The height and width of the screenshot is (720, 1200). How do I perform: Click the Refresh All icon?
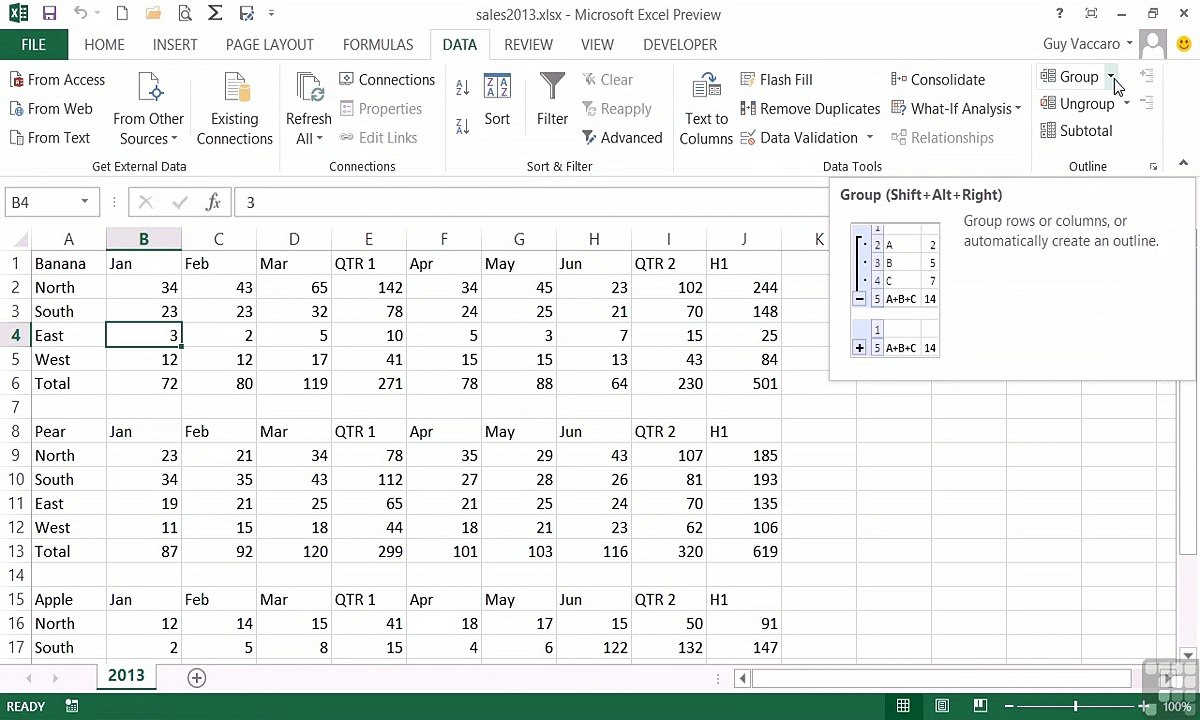pyautogui.click(x=309, y=87)
